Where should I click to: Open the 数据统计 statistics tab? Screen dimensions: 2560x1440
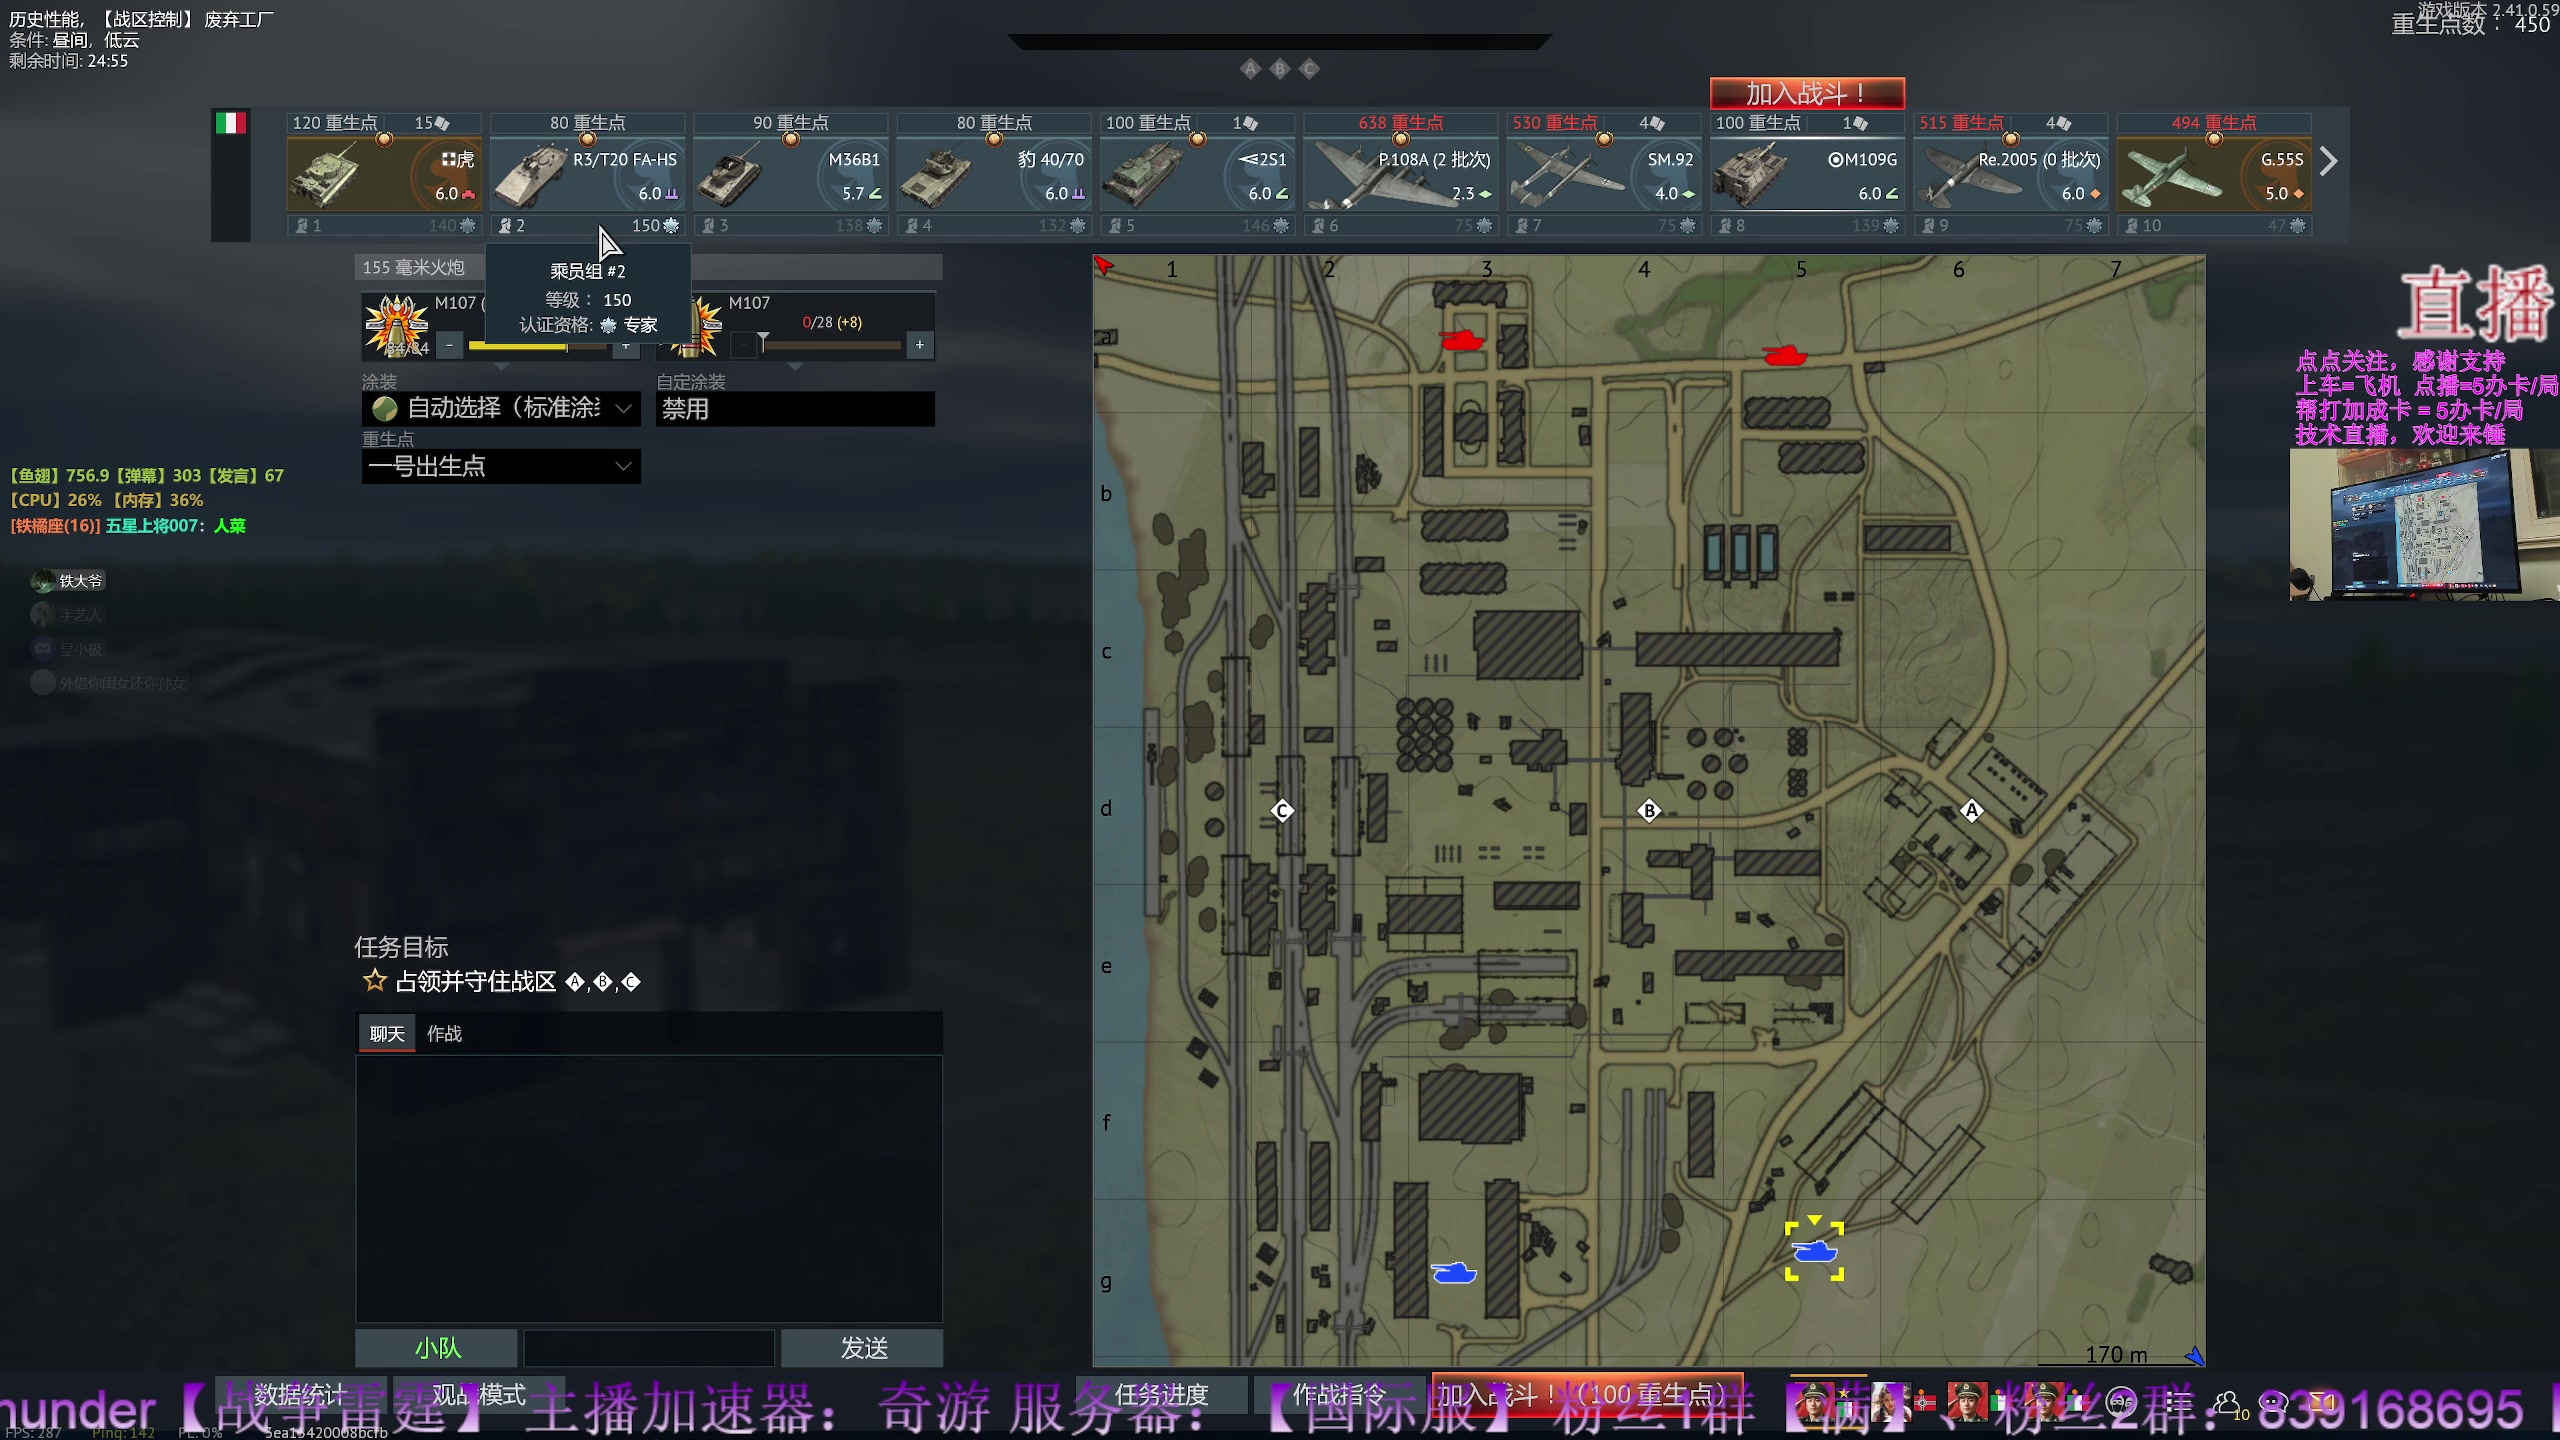click(300, 1394)
